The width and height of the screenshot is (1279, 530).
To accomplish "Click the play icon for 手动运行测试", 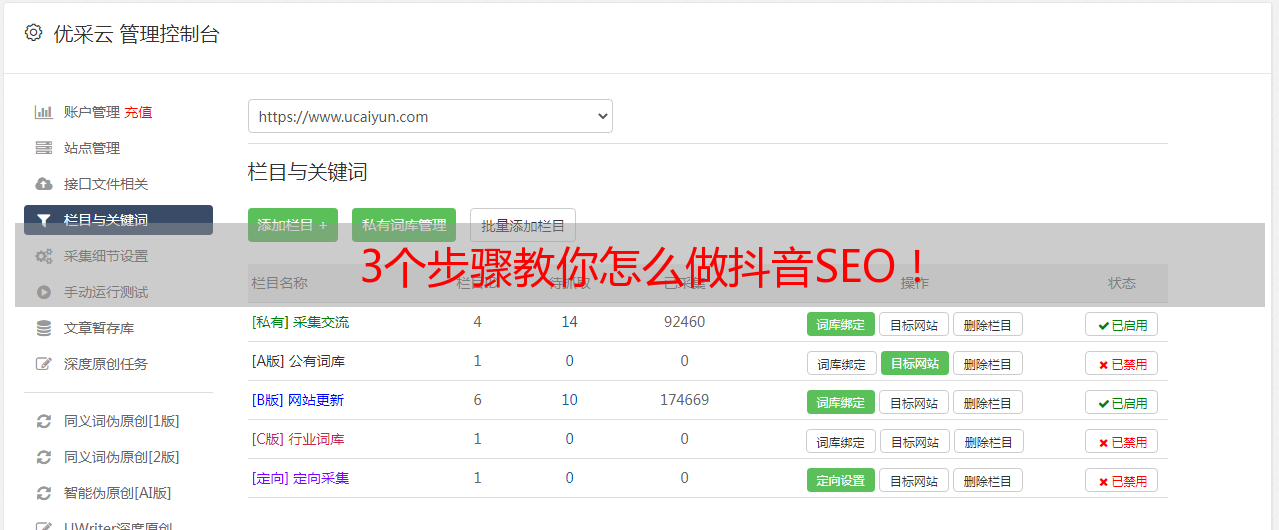I will pyautogui.click(x=43, y=292).
